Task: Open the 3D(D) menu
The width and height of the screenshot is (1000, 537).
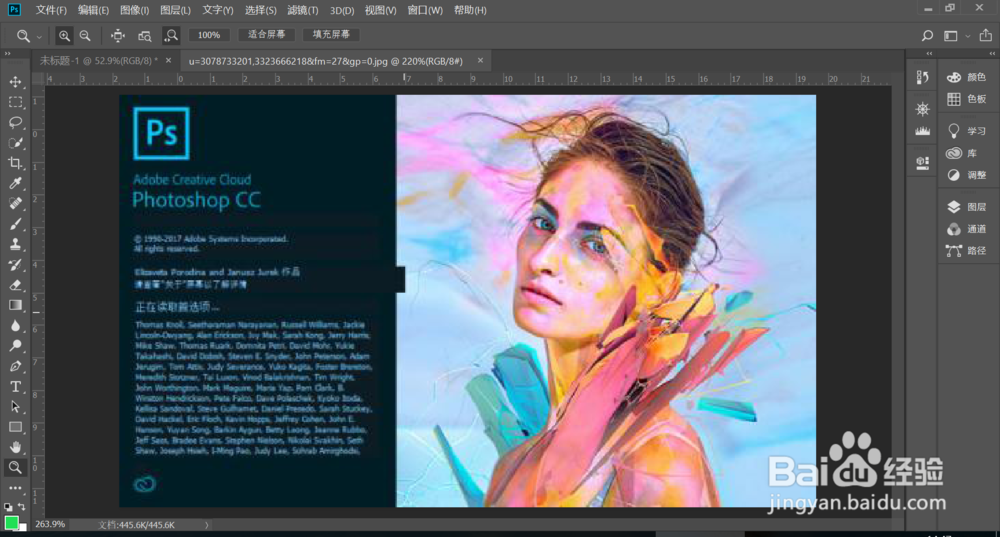Action: [x=342, y=10]
